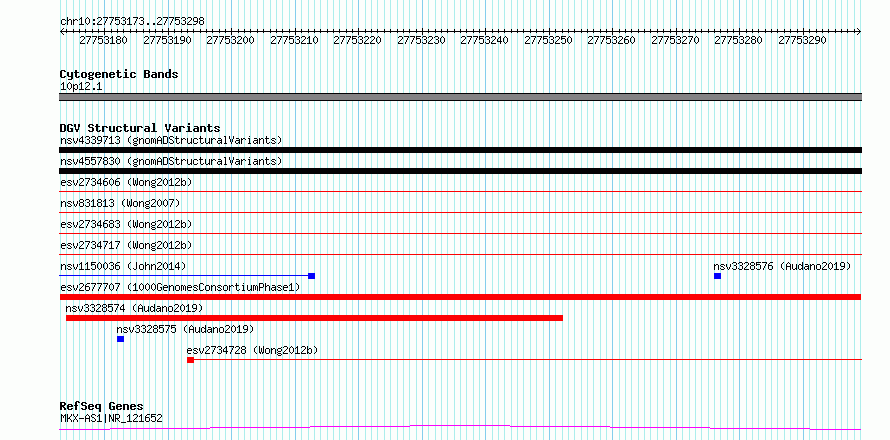This screenshot has width=890, height=440.
Task: Click ruler position 27753270
Action: (675, 40)
